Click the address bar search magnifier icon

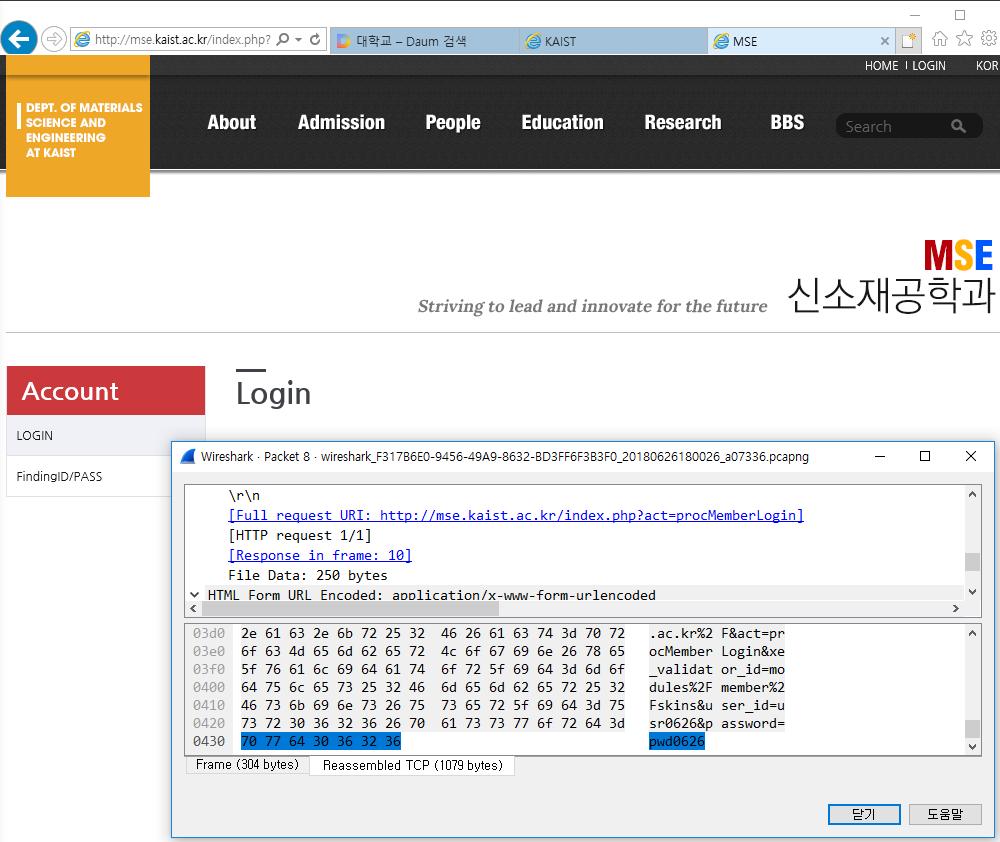pos(283,40)
